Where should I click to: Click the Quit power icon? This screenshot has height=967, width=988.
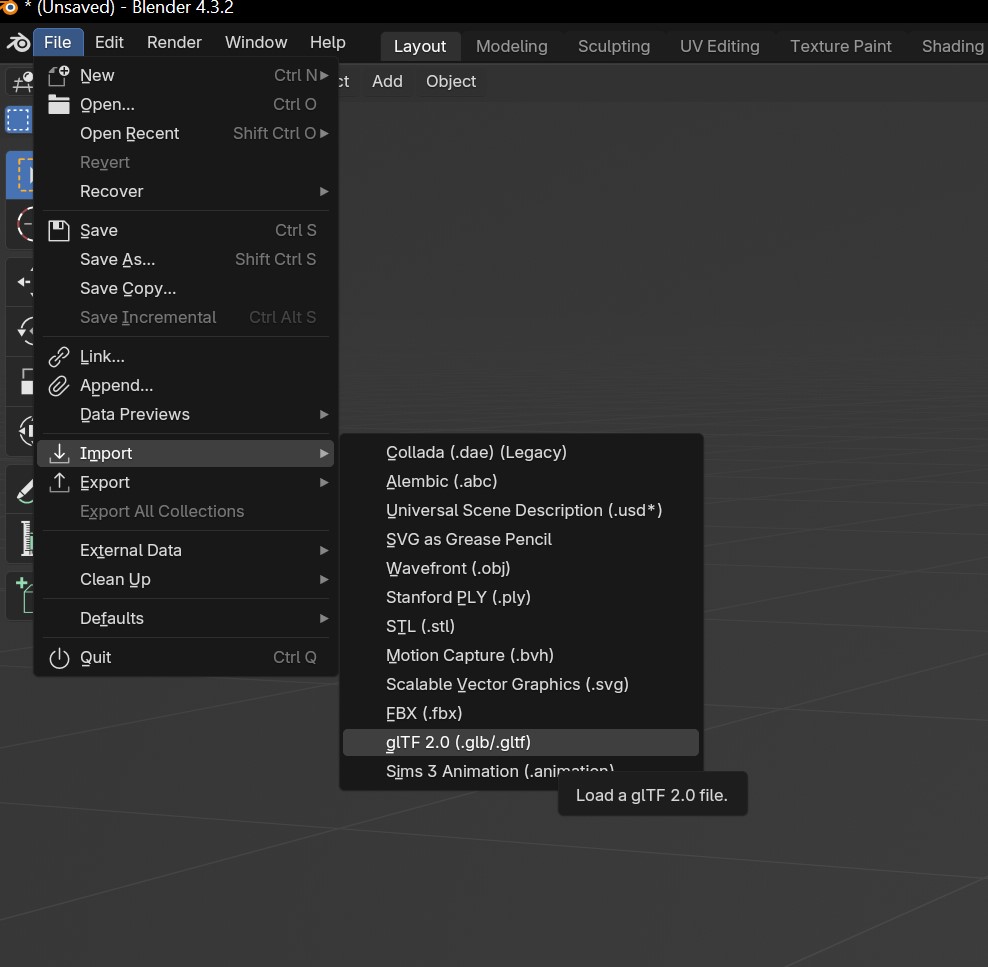click(x=59, y=658)
